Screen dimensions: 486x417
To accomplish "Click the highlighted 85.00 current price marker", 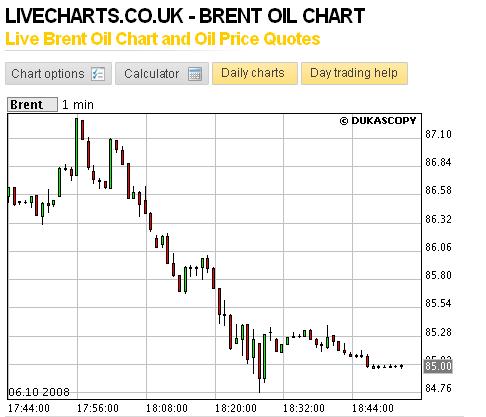I will pos(438,366).
